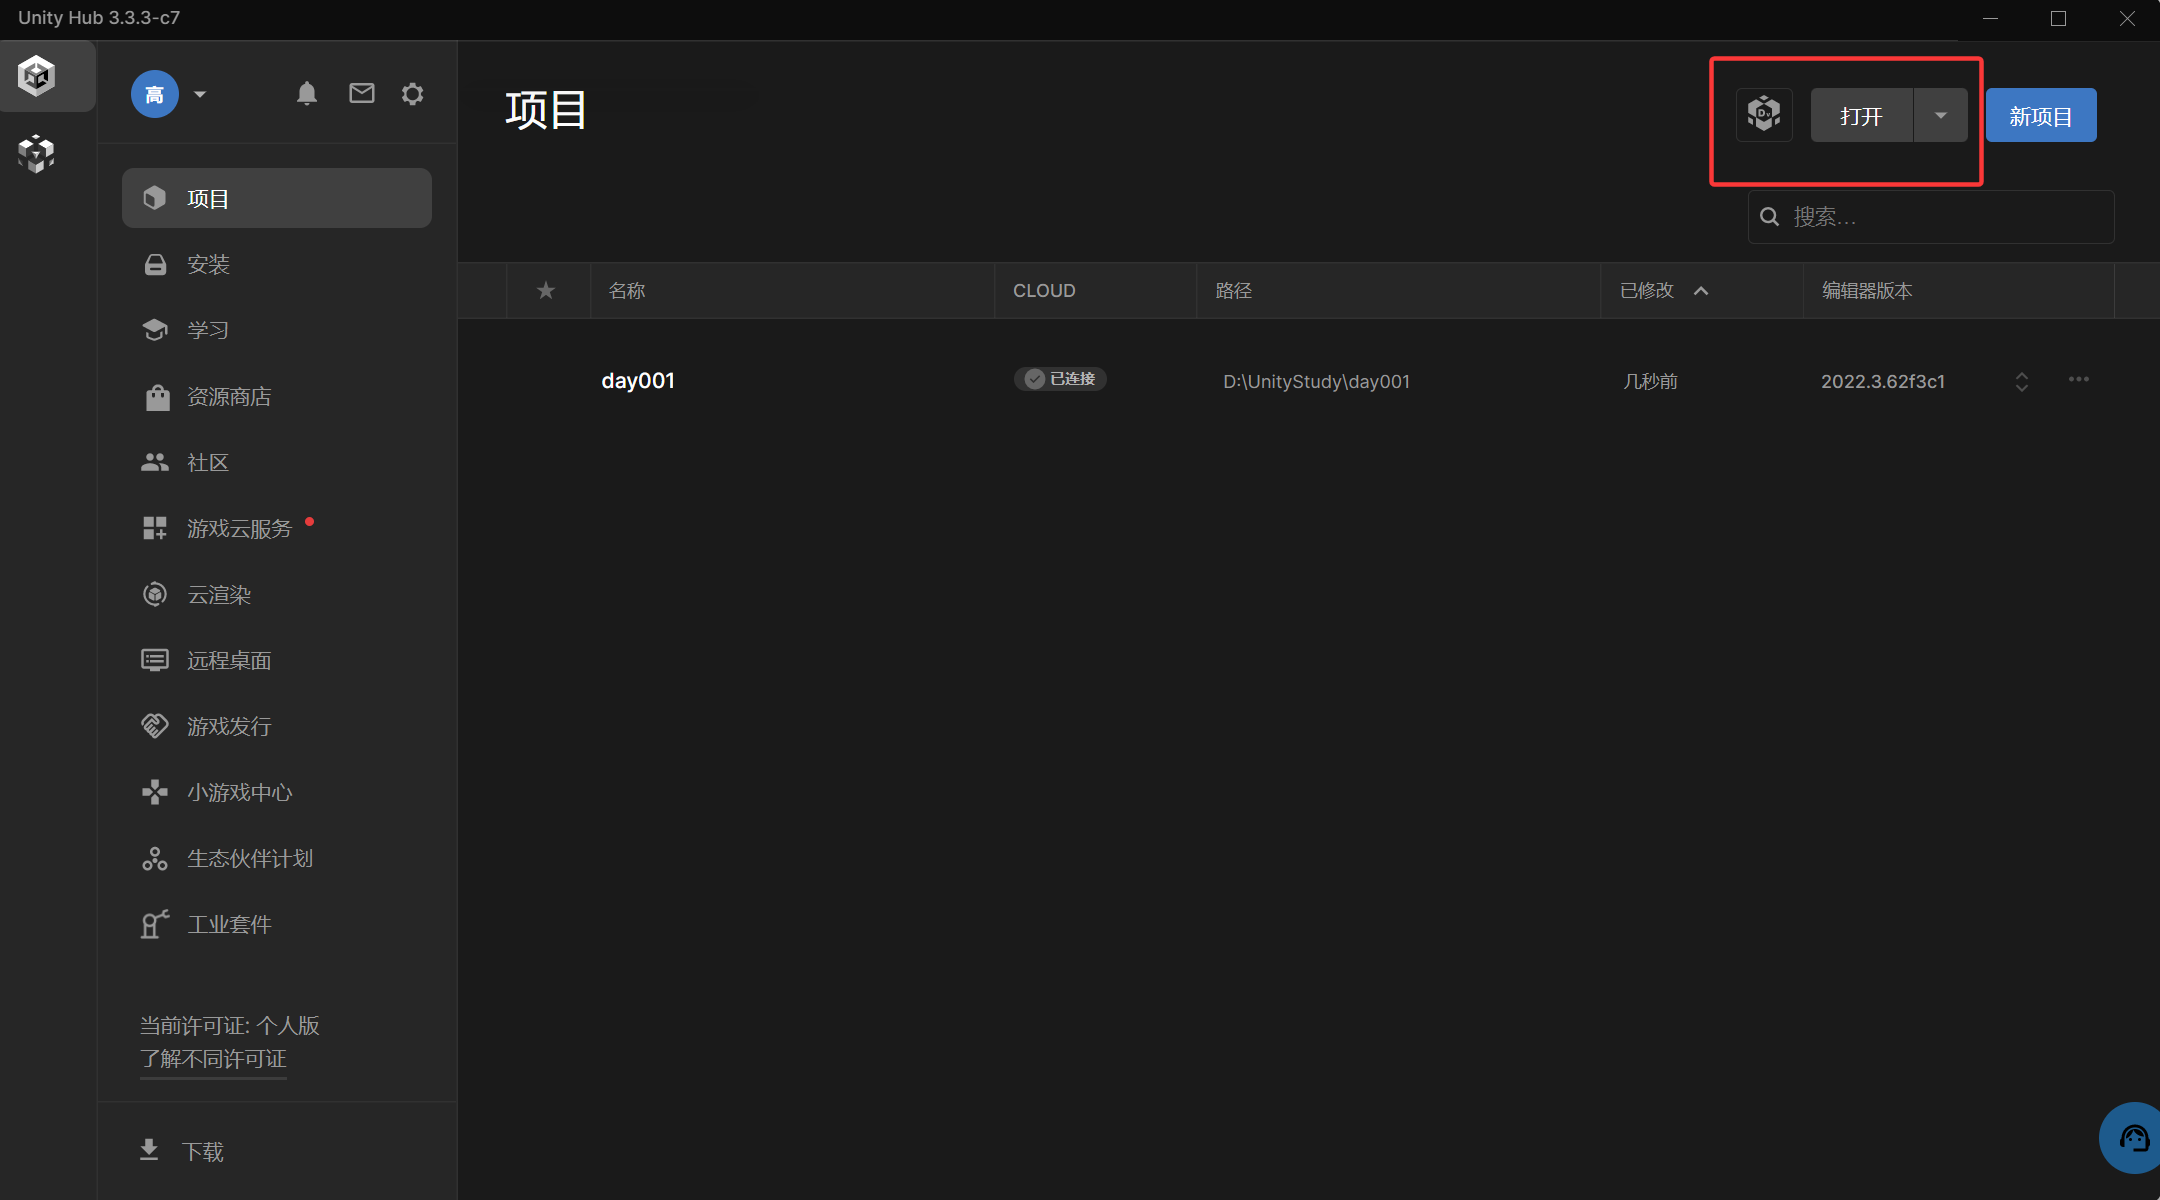The image size is (2160, 1200).
Task: Click the three-dot menu for day001
Action: click(2078, 380)
